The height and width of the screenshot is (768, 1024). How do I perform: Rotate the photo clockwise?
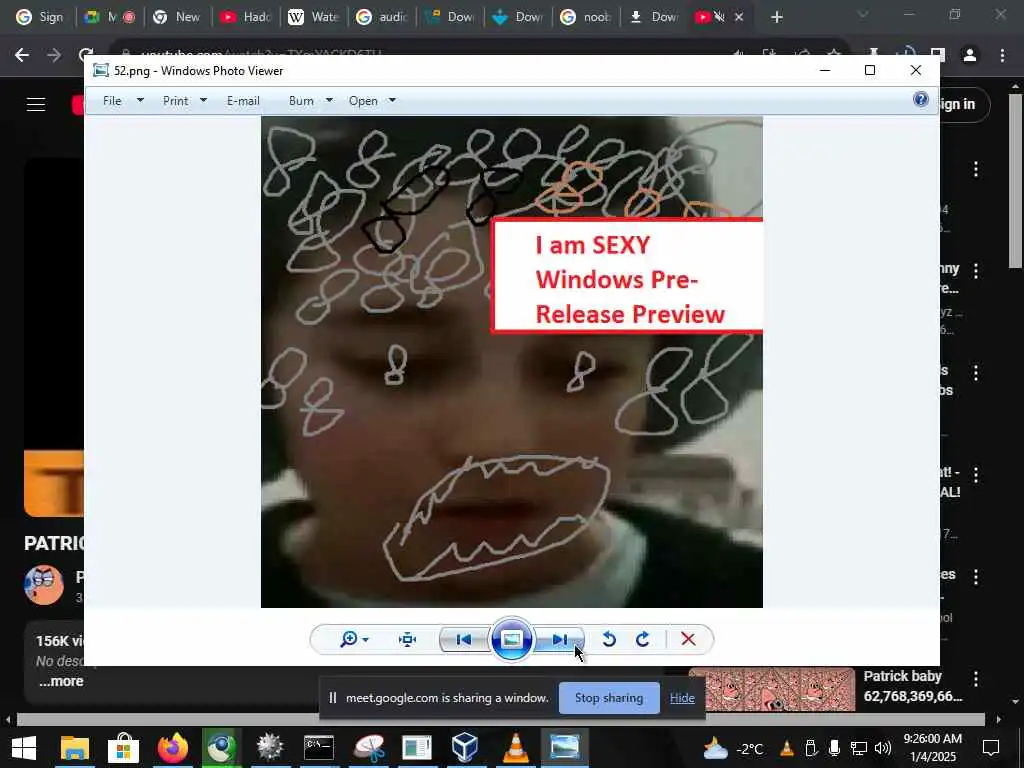tap(643, 639)
